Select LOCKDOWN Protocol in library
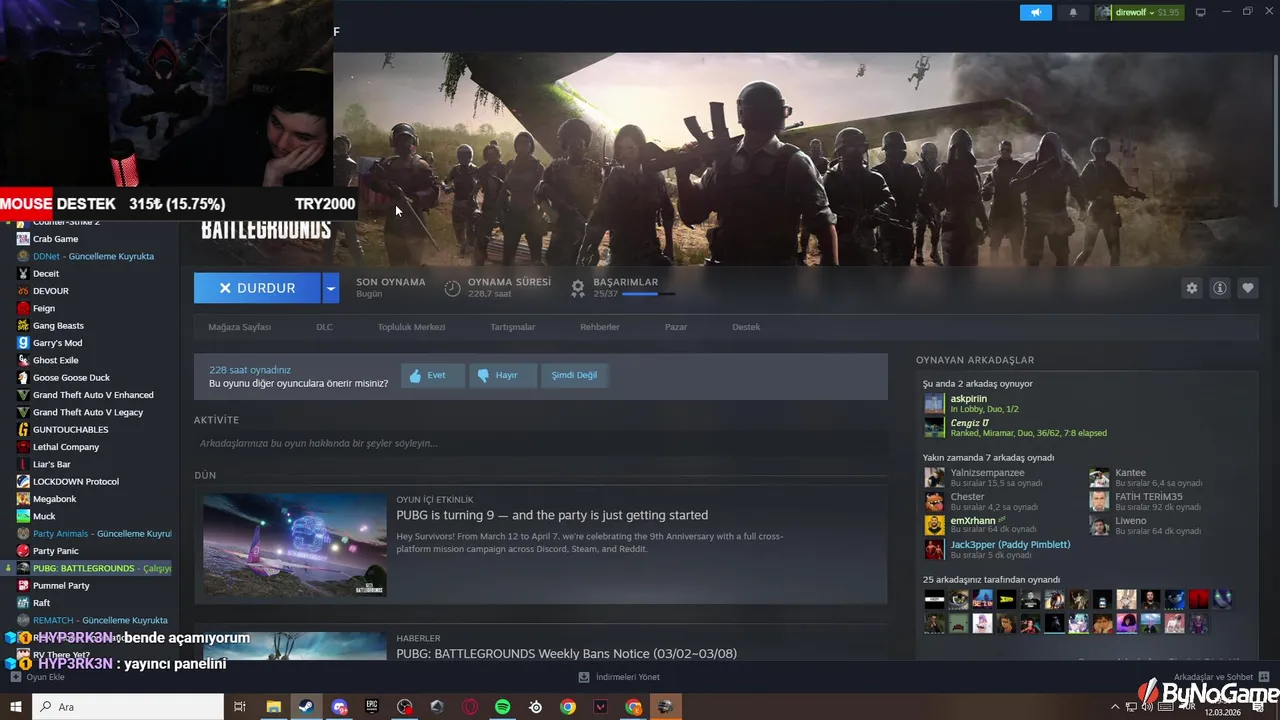Viewport: 1280px width, 720px height. [76, 481]
